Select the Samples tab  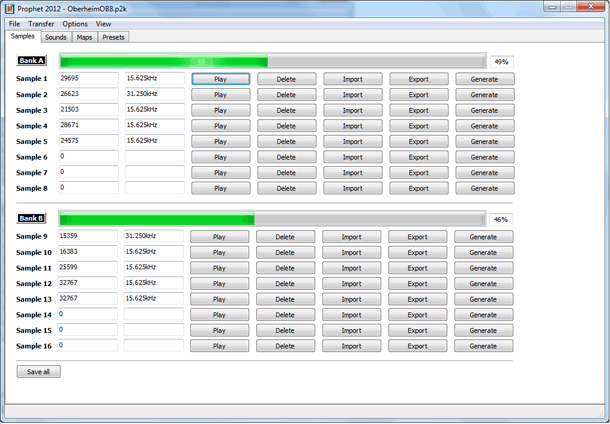[x=23, y=36]
